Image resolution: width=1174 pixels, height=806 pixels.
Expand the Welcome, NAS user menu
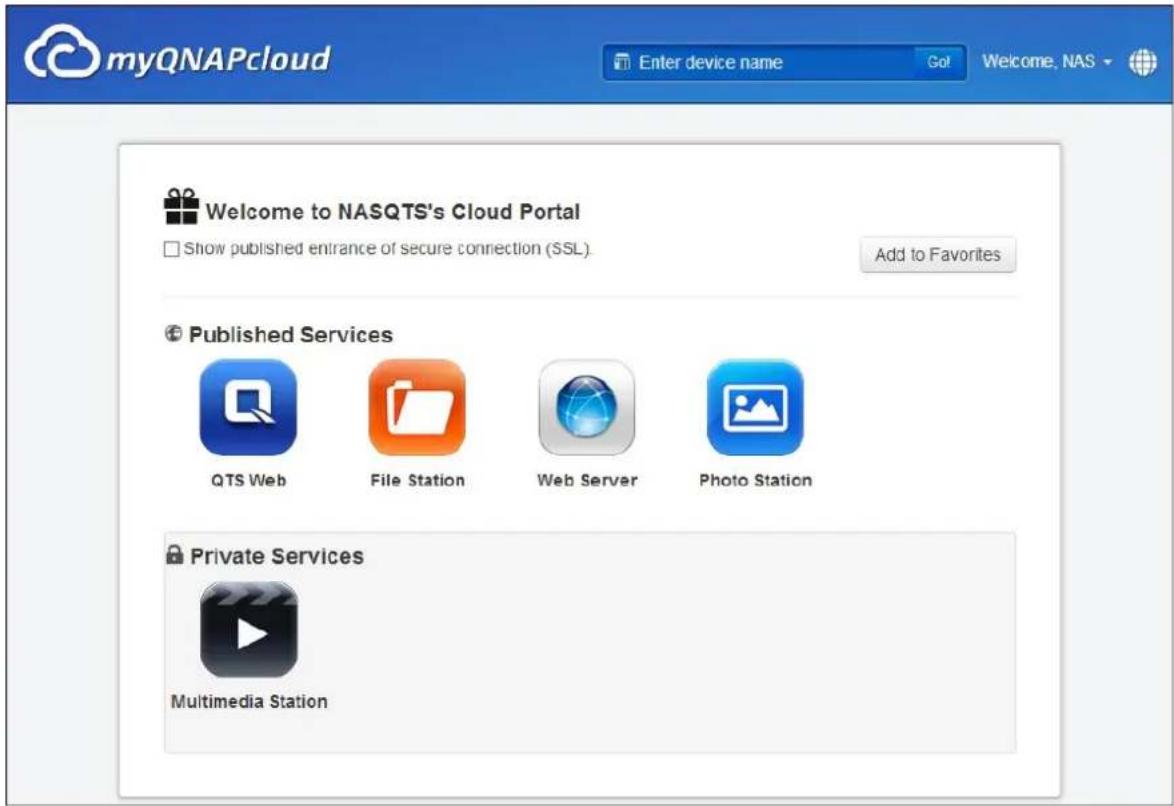pos(1047,61)
